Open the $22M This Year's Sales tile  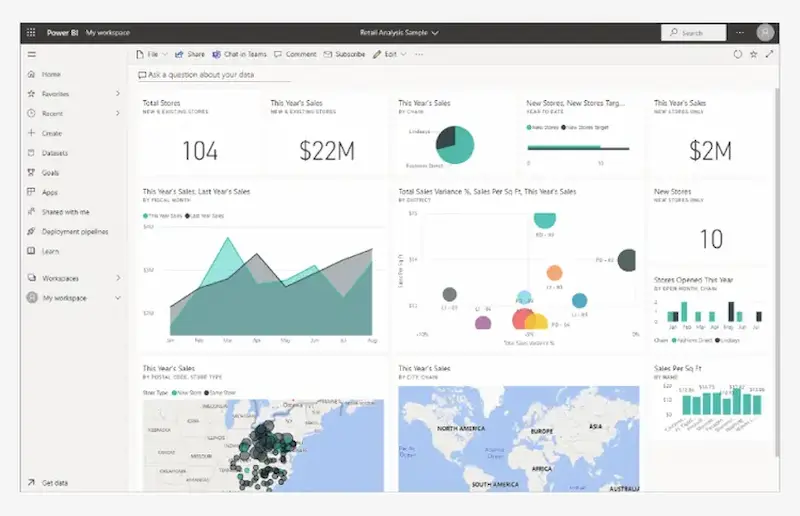point(327,135)
